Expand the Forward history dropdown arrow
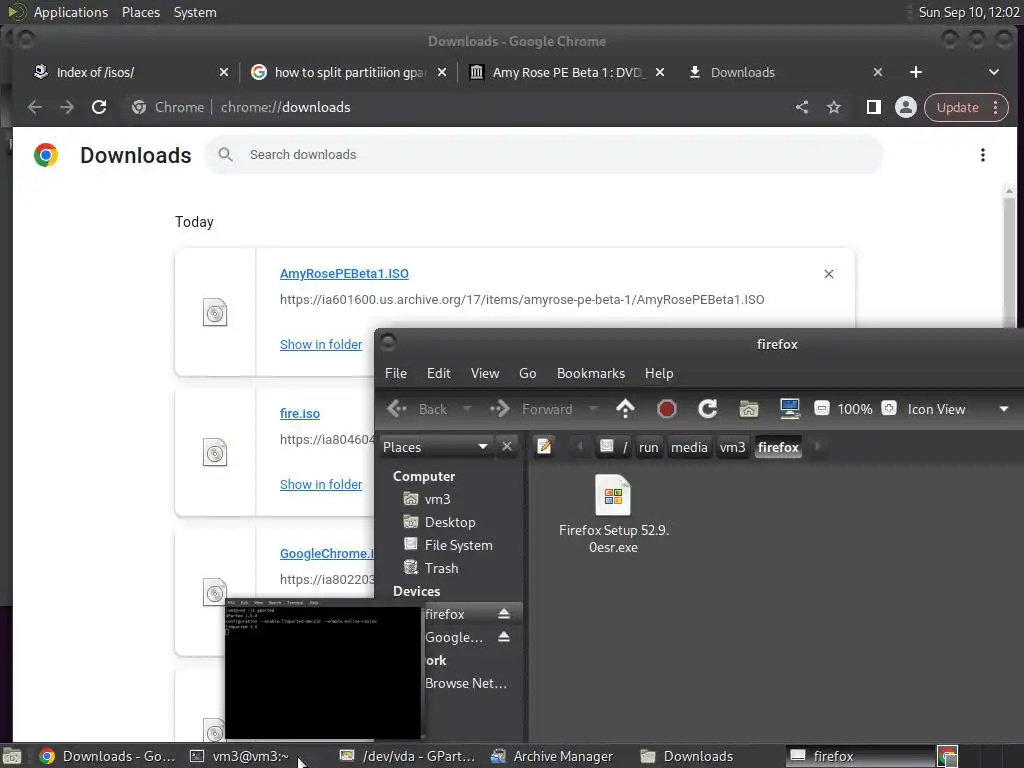This screenshot has height=768, width=1024. click(592, 409)
